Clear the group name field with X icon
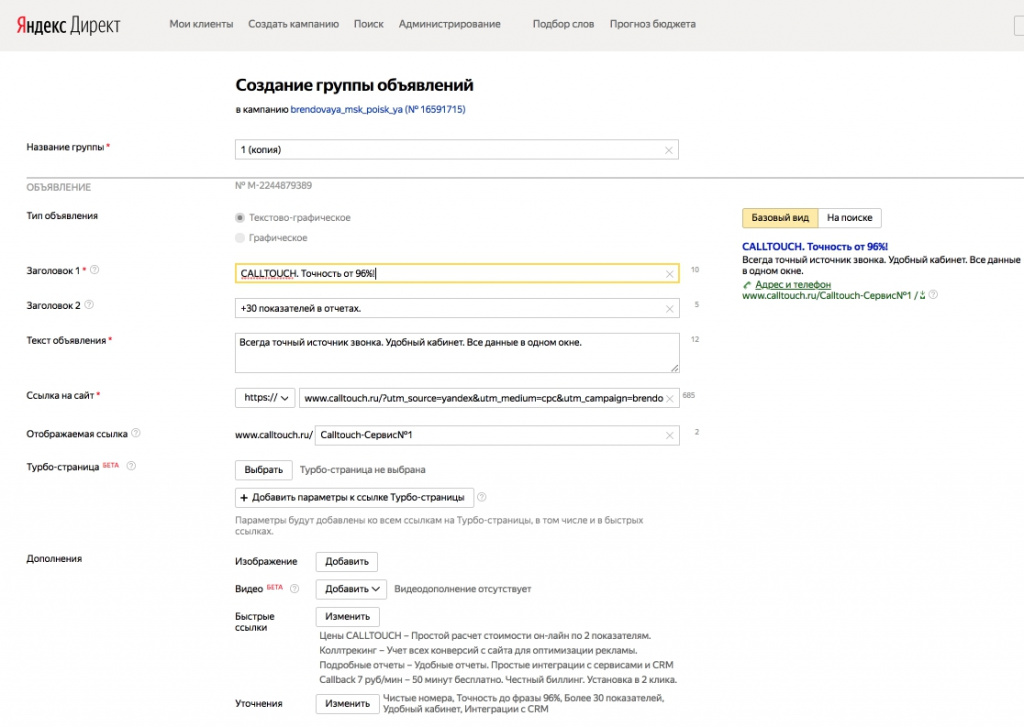Image resolution: width=1024 pixels, height=727 pixels. click(x=668, y=150)
